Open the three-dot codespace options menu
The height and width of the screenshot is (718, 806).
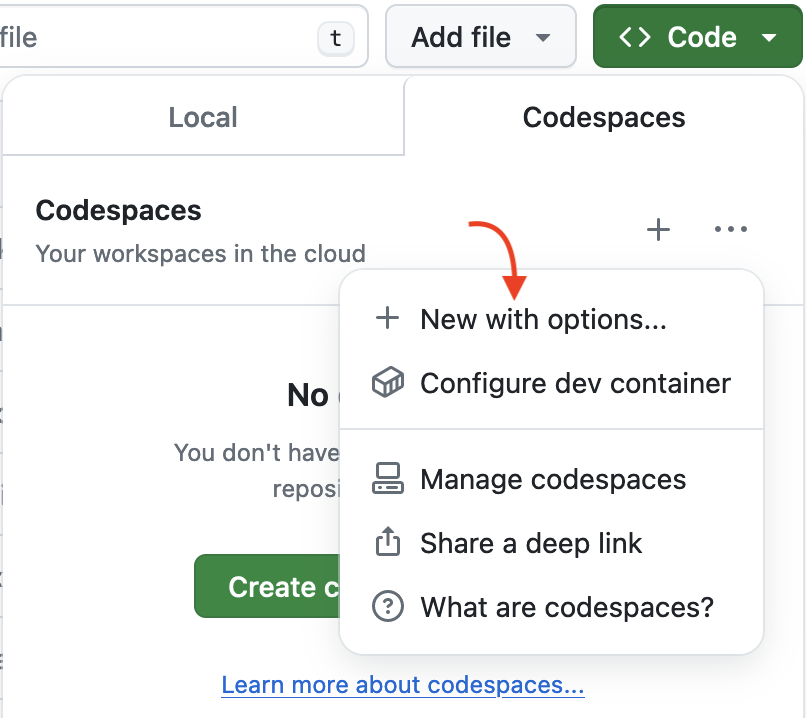(730, 229)
